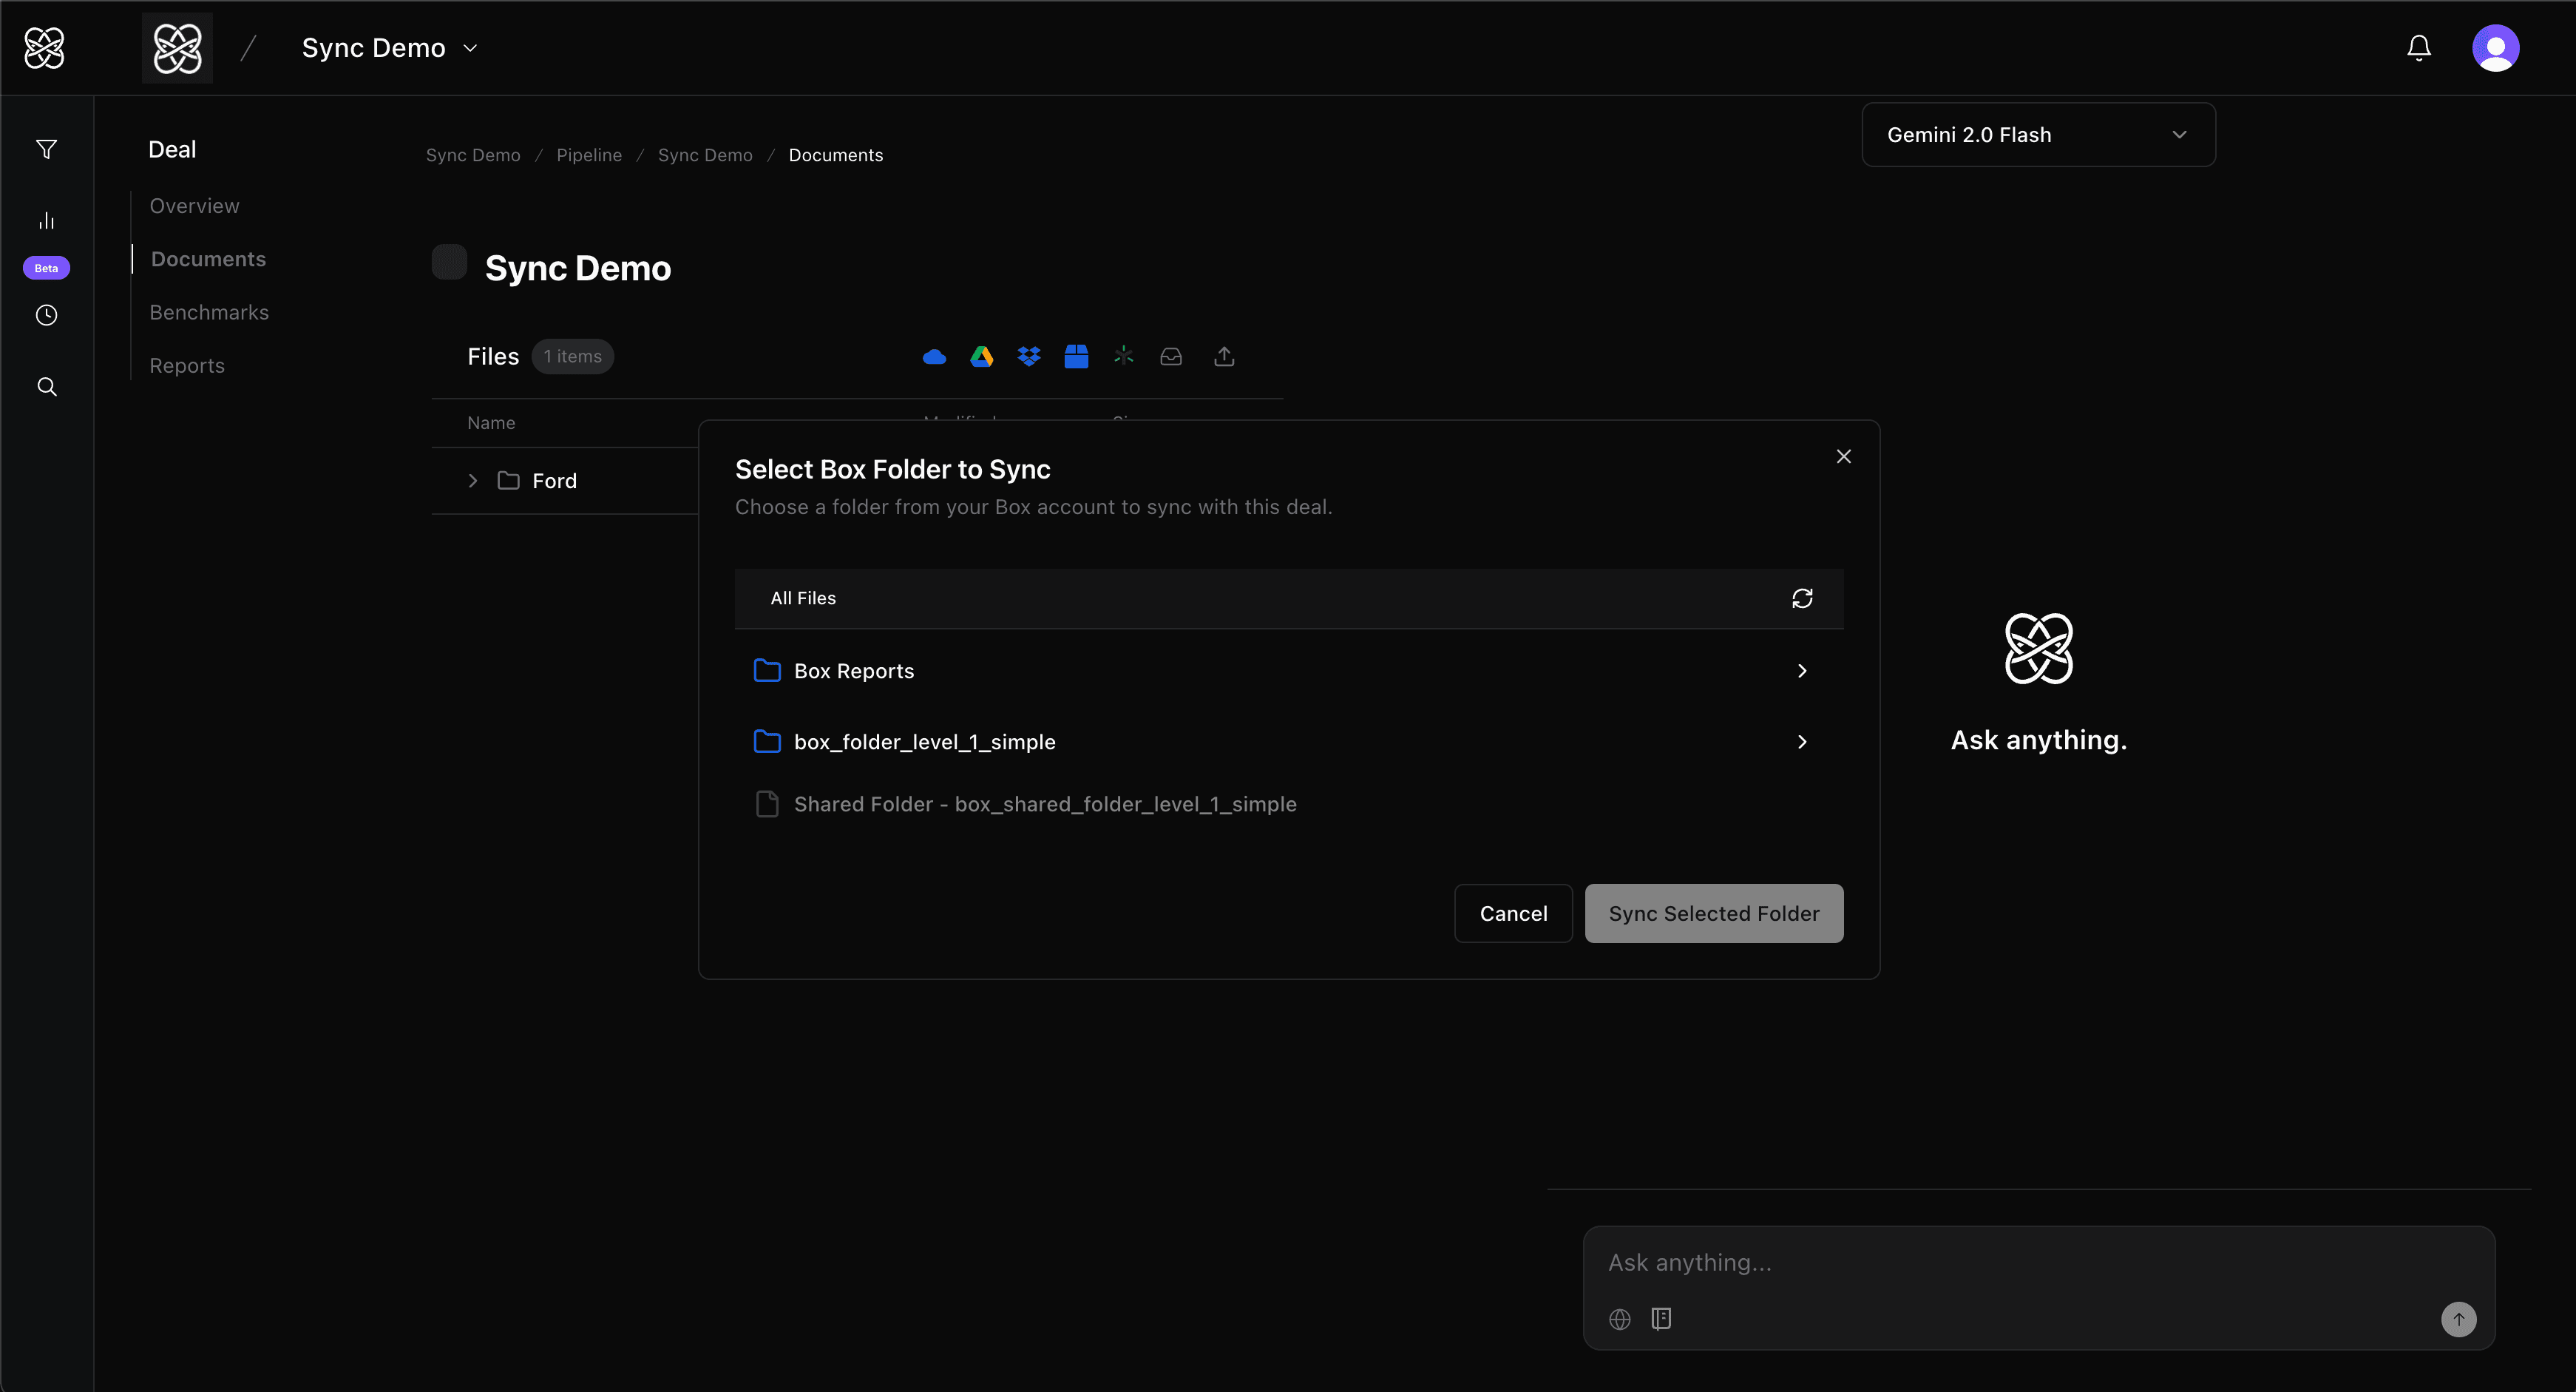Screen dimensions: 2576x1392
Task: Connect OneDrive via the blue cloud icon
Action: 934,356
